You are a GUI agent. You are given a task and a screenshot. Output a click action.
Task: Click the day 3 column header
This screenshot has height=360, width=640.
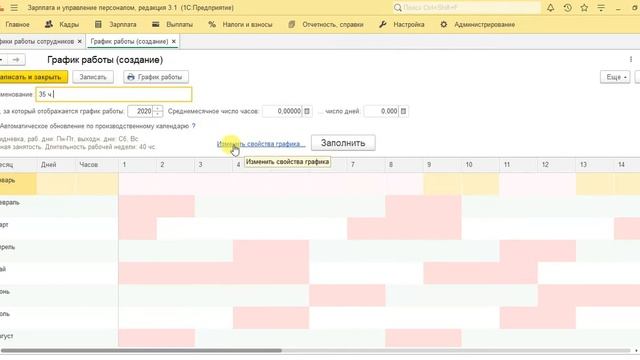(x=213, y=164)
